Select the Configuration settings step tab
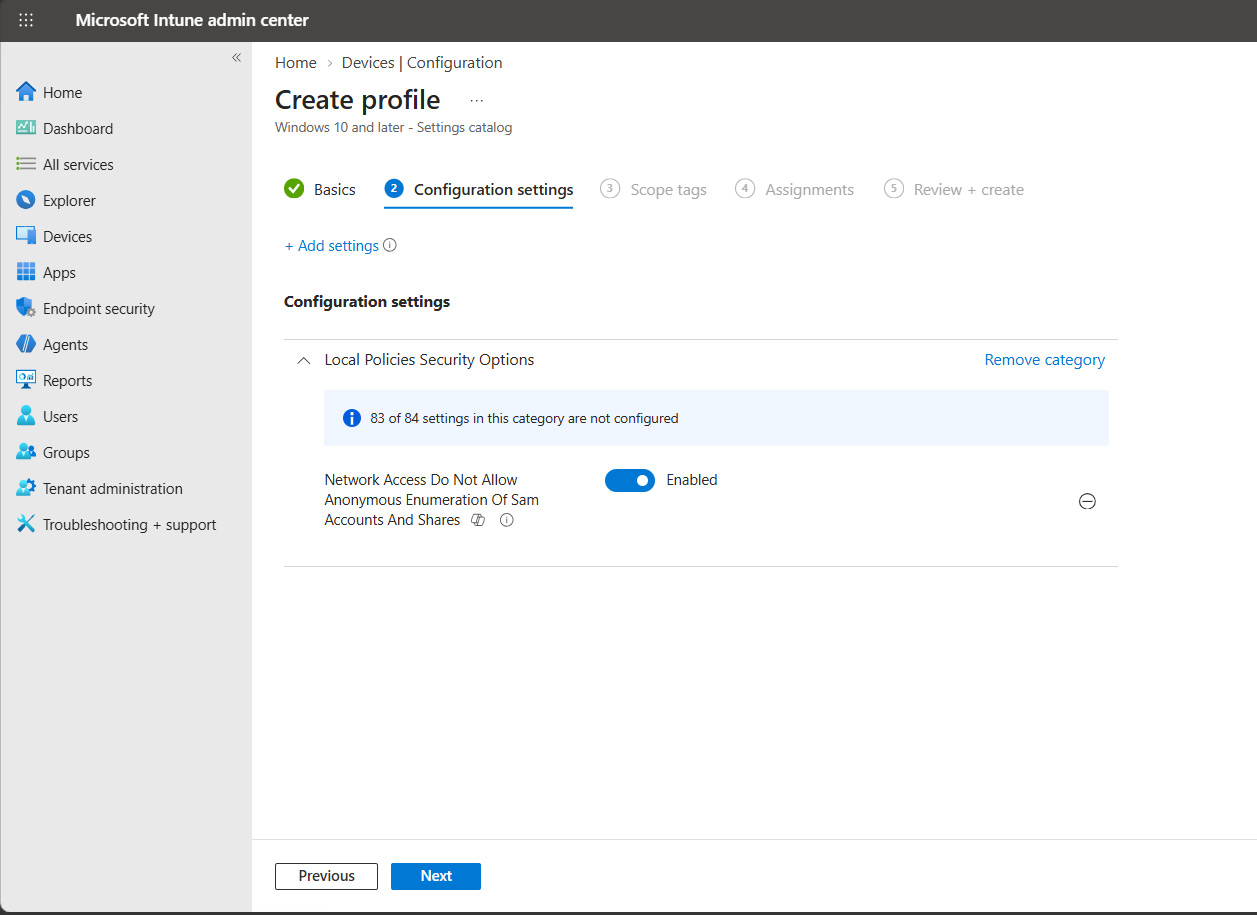The width and height of the screenshot is (1257, 915). [x=479, y=189]
